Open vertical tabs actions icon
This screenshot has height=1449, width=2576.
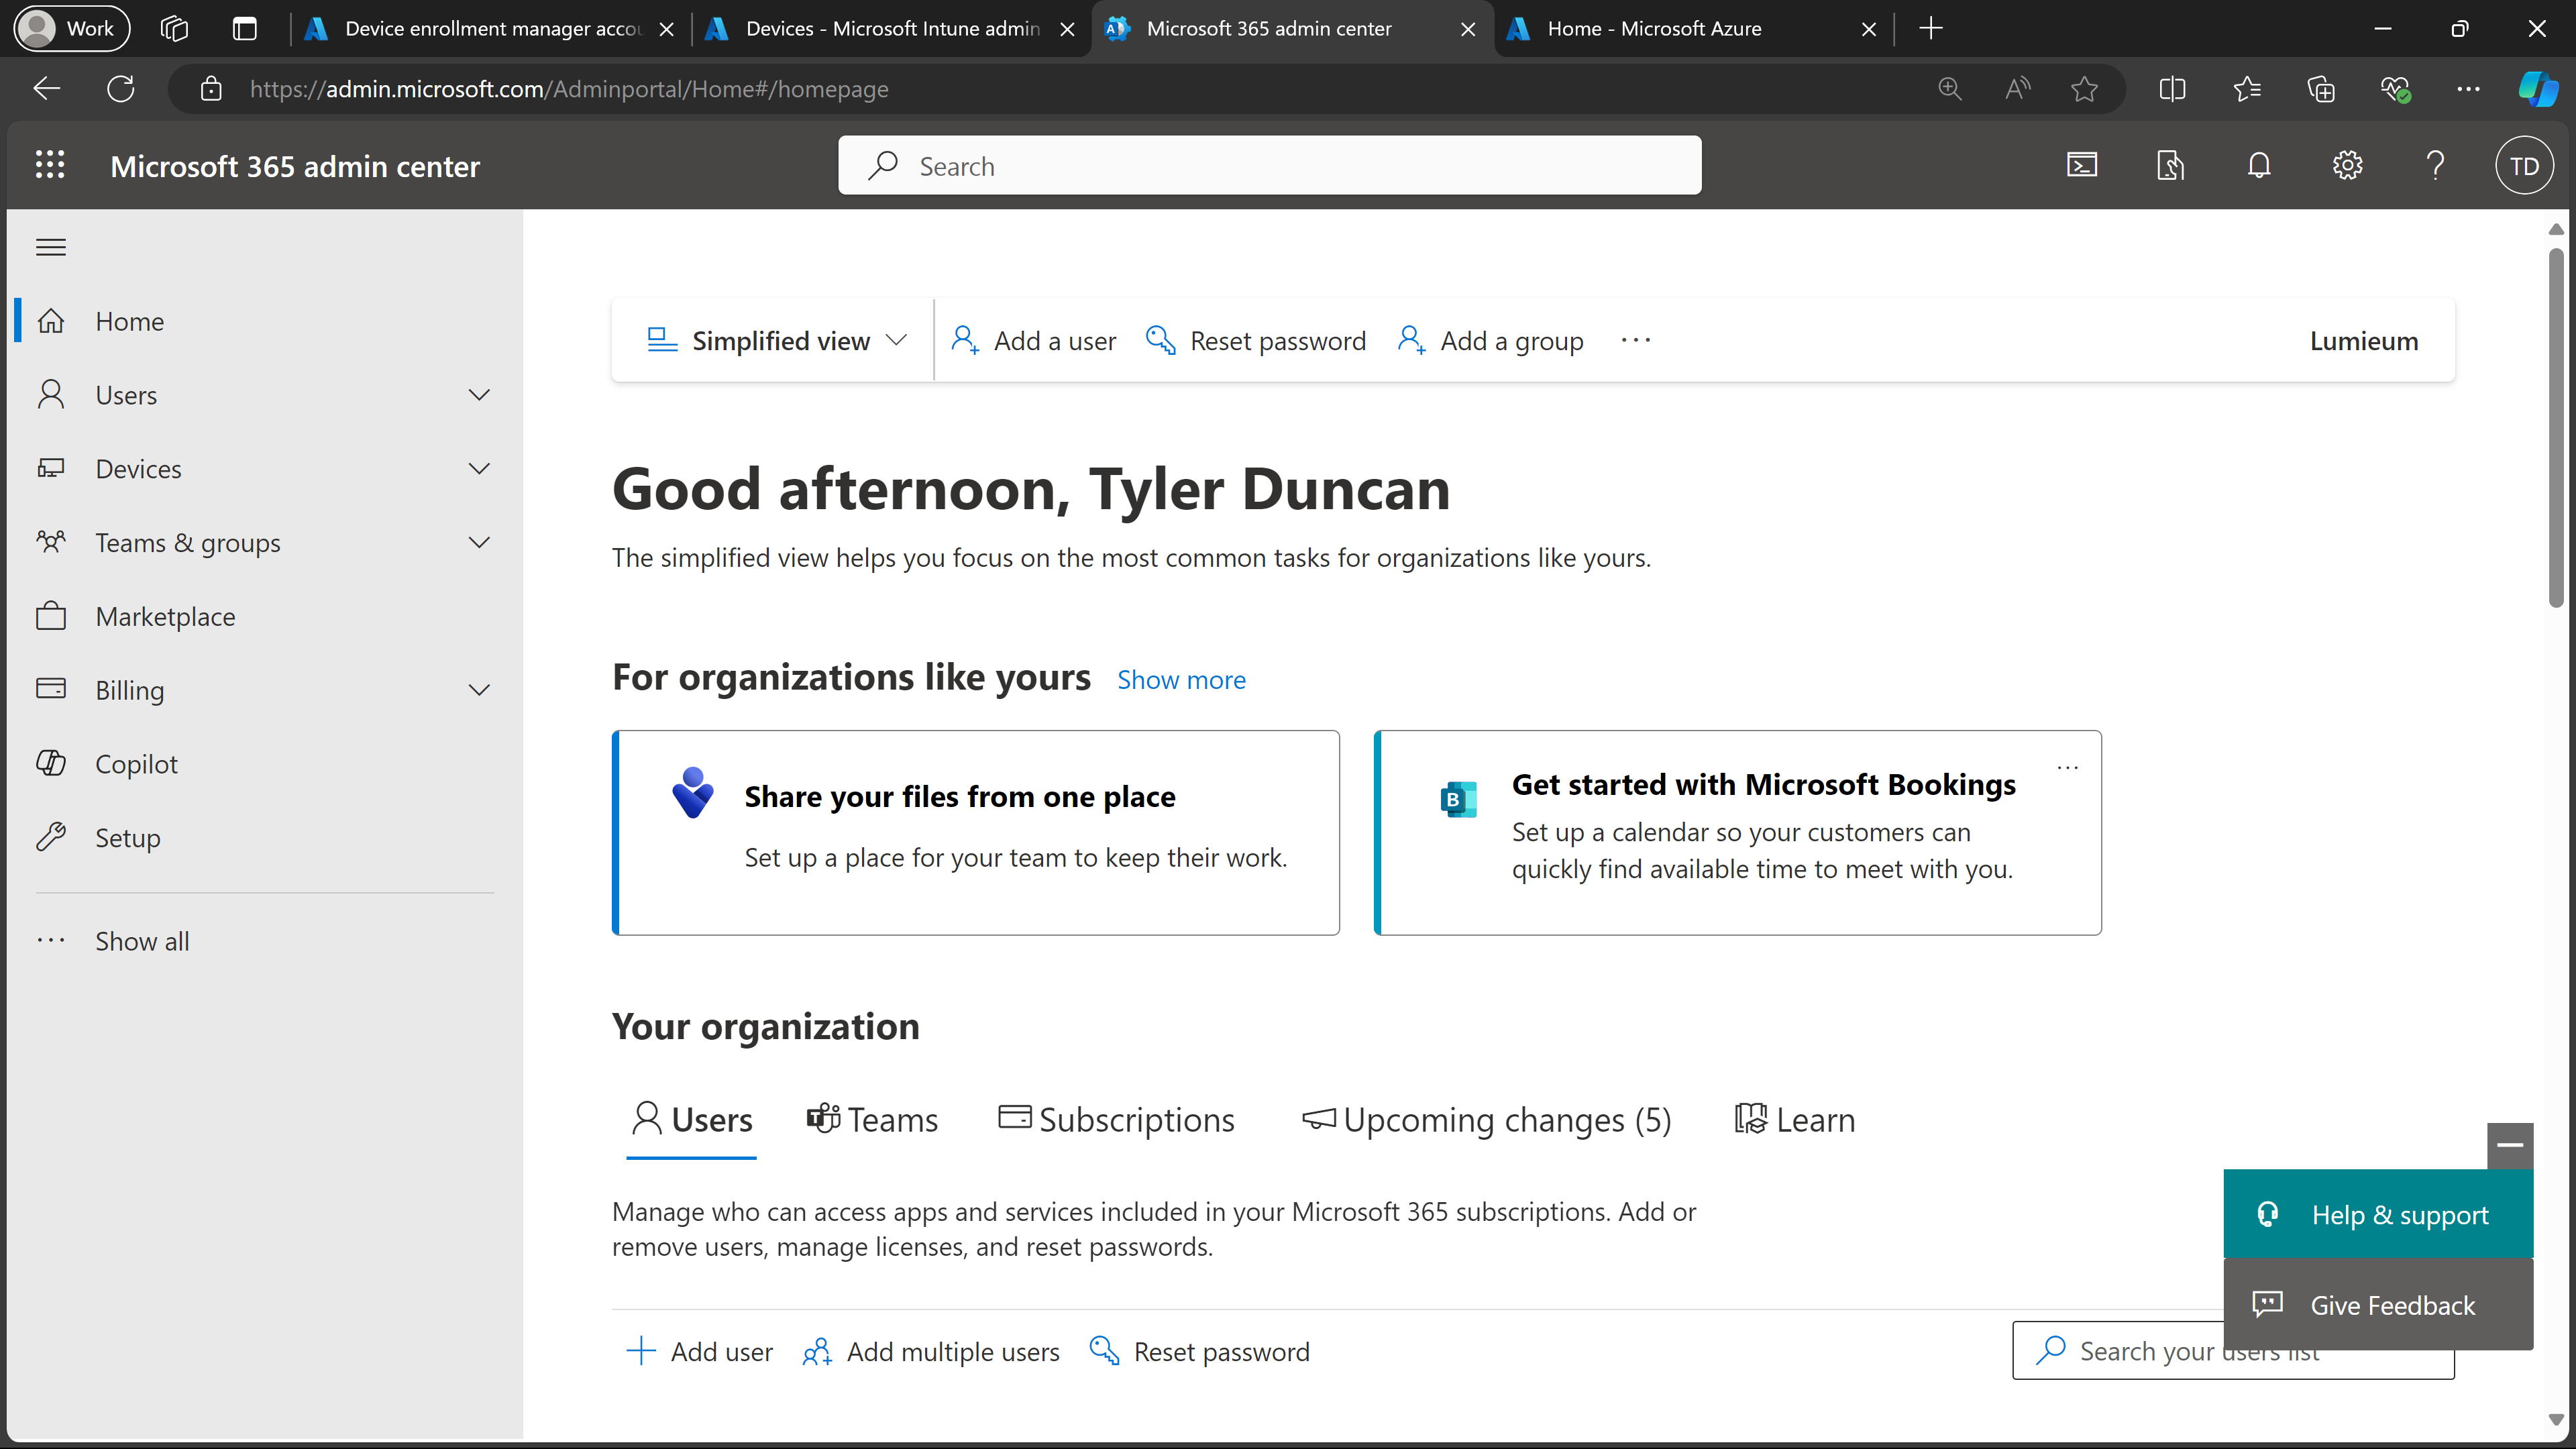[x=244, y=28]
